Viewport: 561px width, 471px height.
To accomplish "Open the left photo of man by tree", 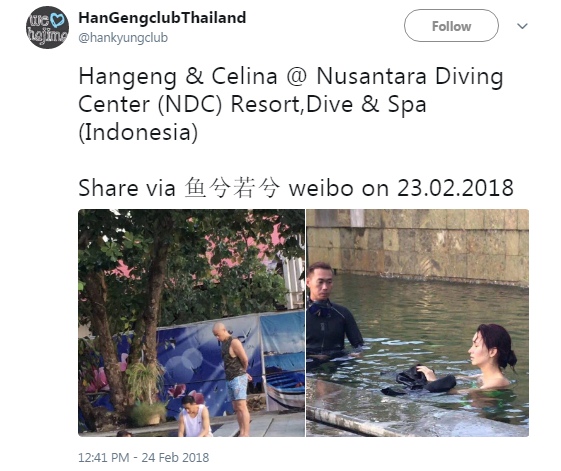I will (191, 323).
